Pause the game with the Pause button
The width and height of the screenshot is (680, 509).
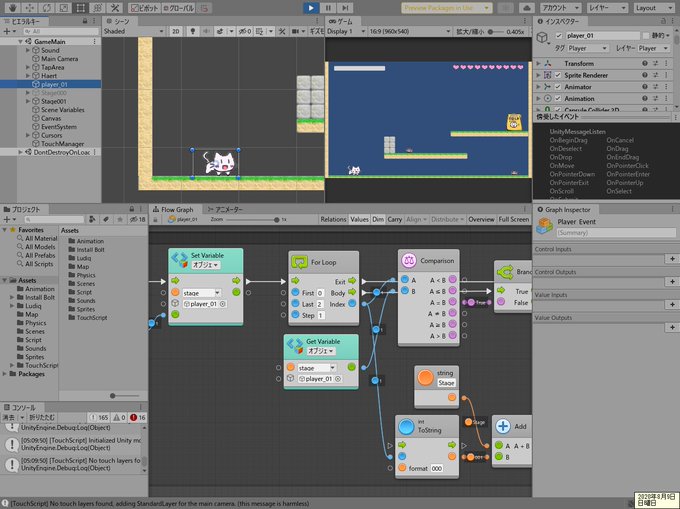[x=328, y=8]
